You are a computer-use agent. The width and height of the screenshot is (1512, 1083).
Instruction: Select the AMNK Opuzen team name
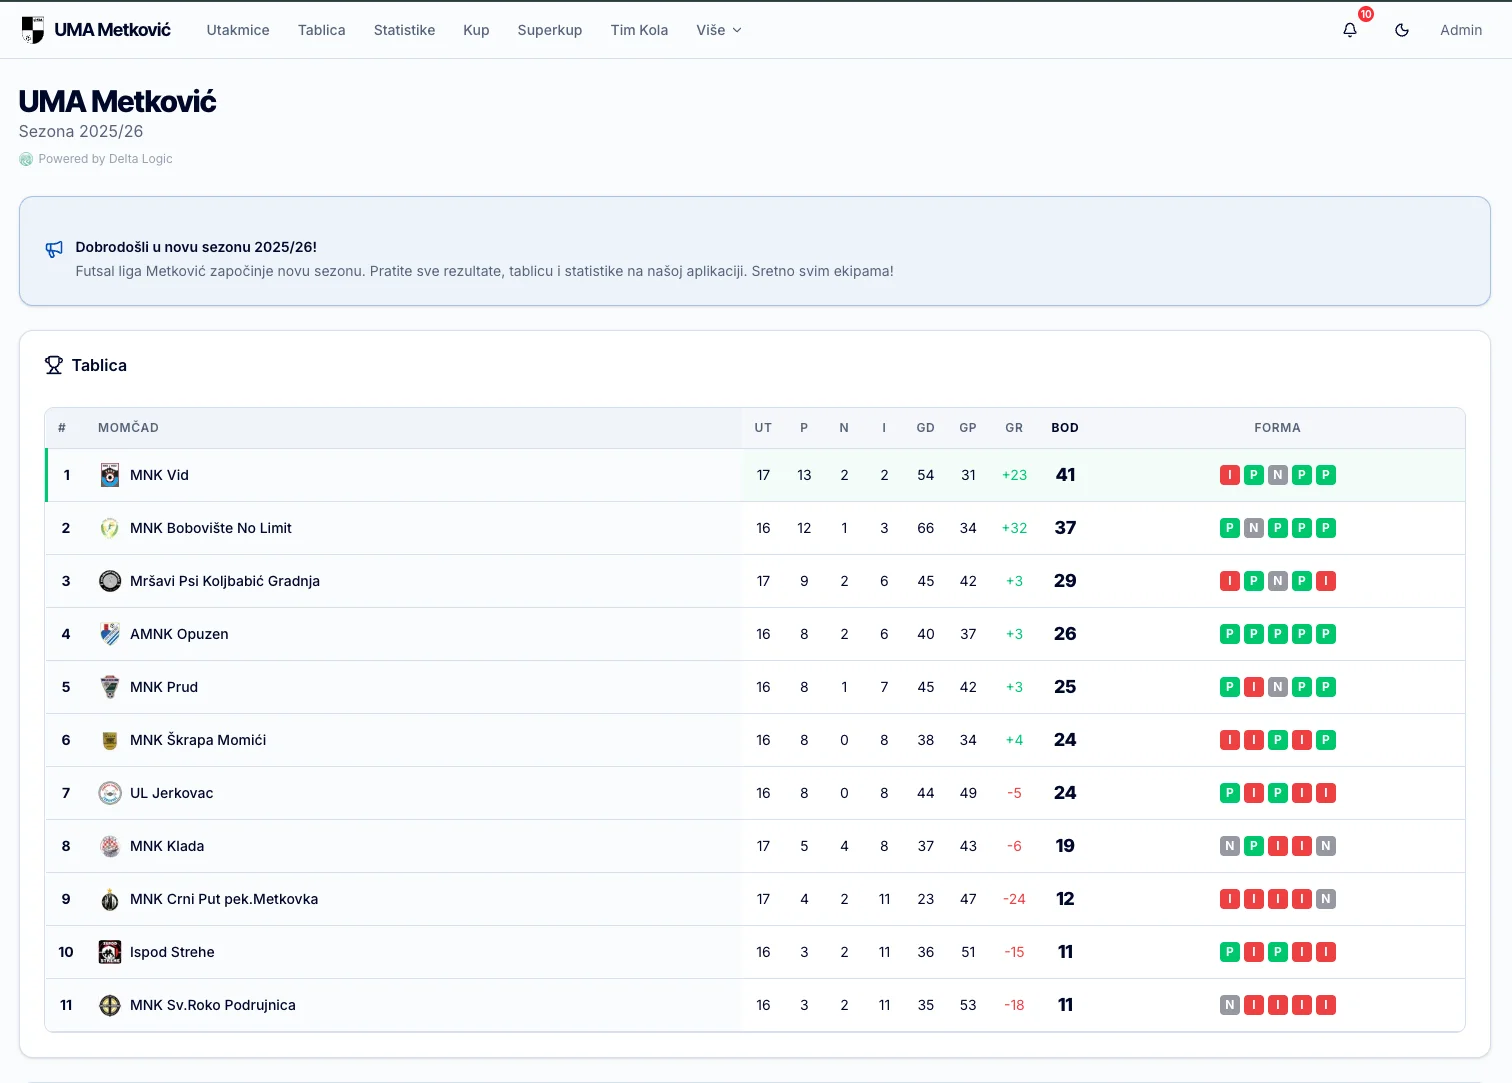click(x=179, y=634)
